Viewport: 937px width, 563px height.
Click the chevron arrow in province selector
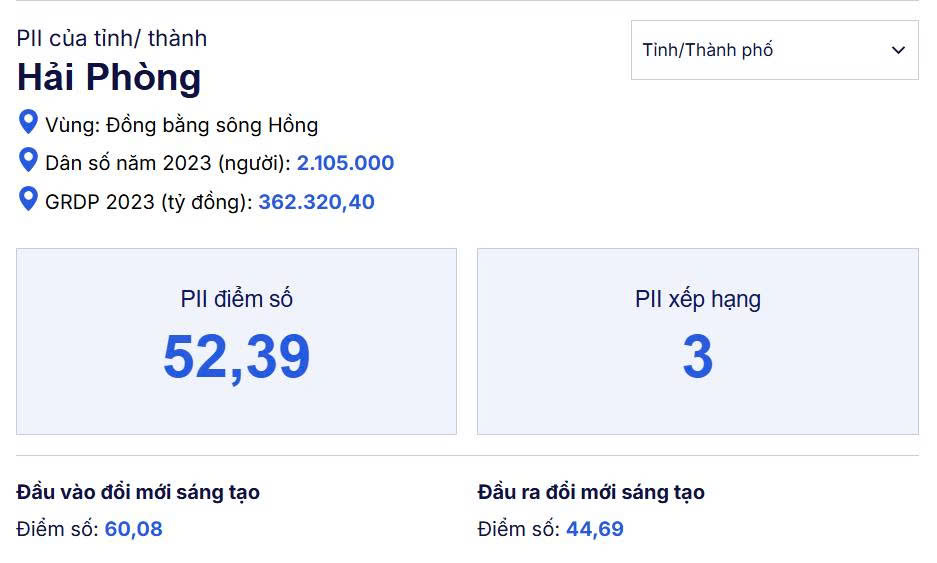coord(898,50)
